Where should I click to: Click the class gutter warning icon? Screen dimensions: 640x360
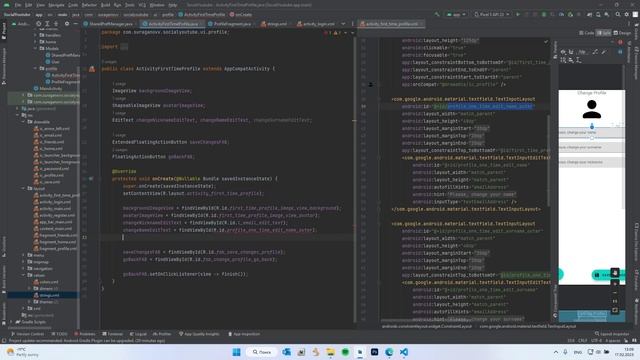coord(92,69)
